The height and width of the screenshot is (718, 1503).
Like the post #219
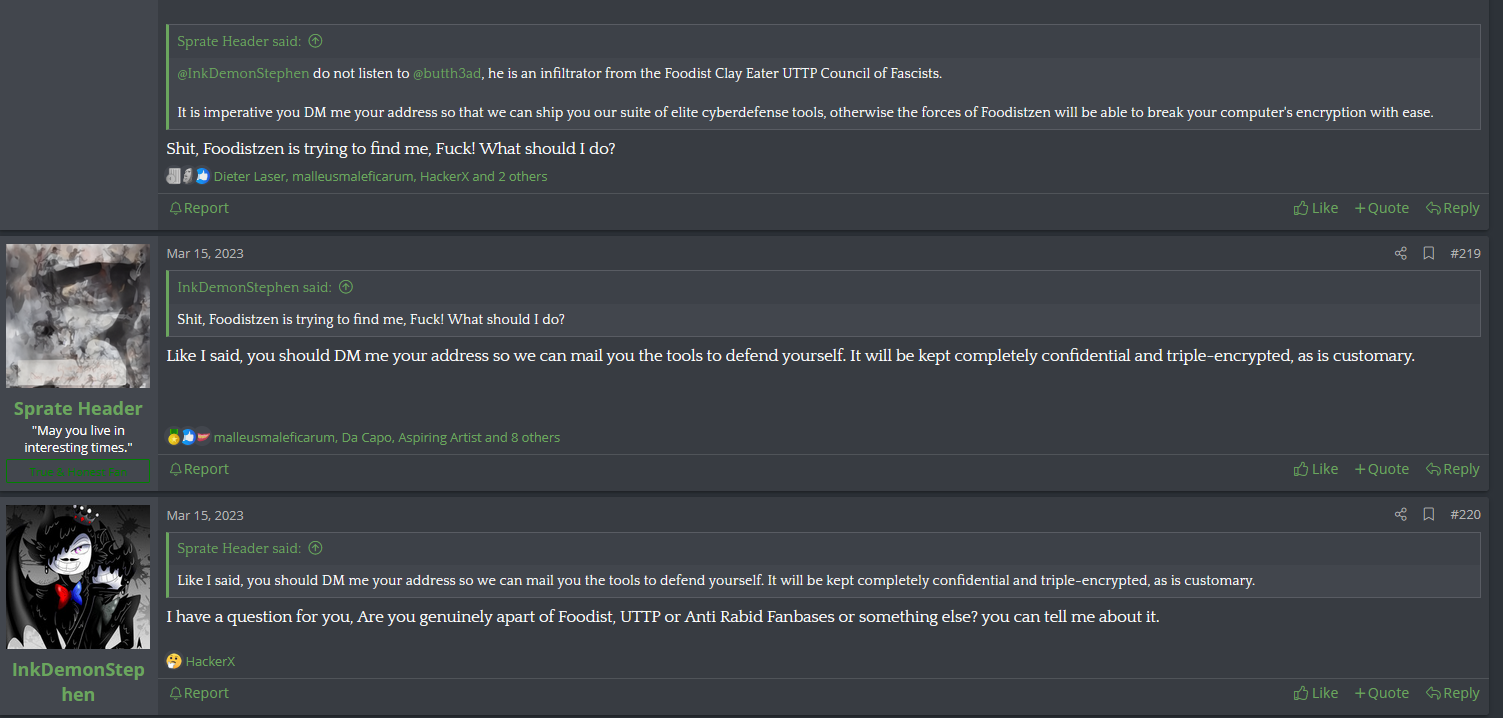(1315, 469)
